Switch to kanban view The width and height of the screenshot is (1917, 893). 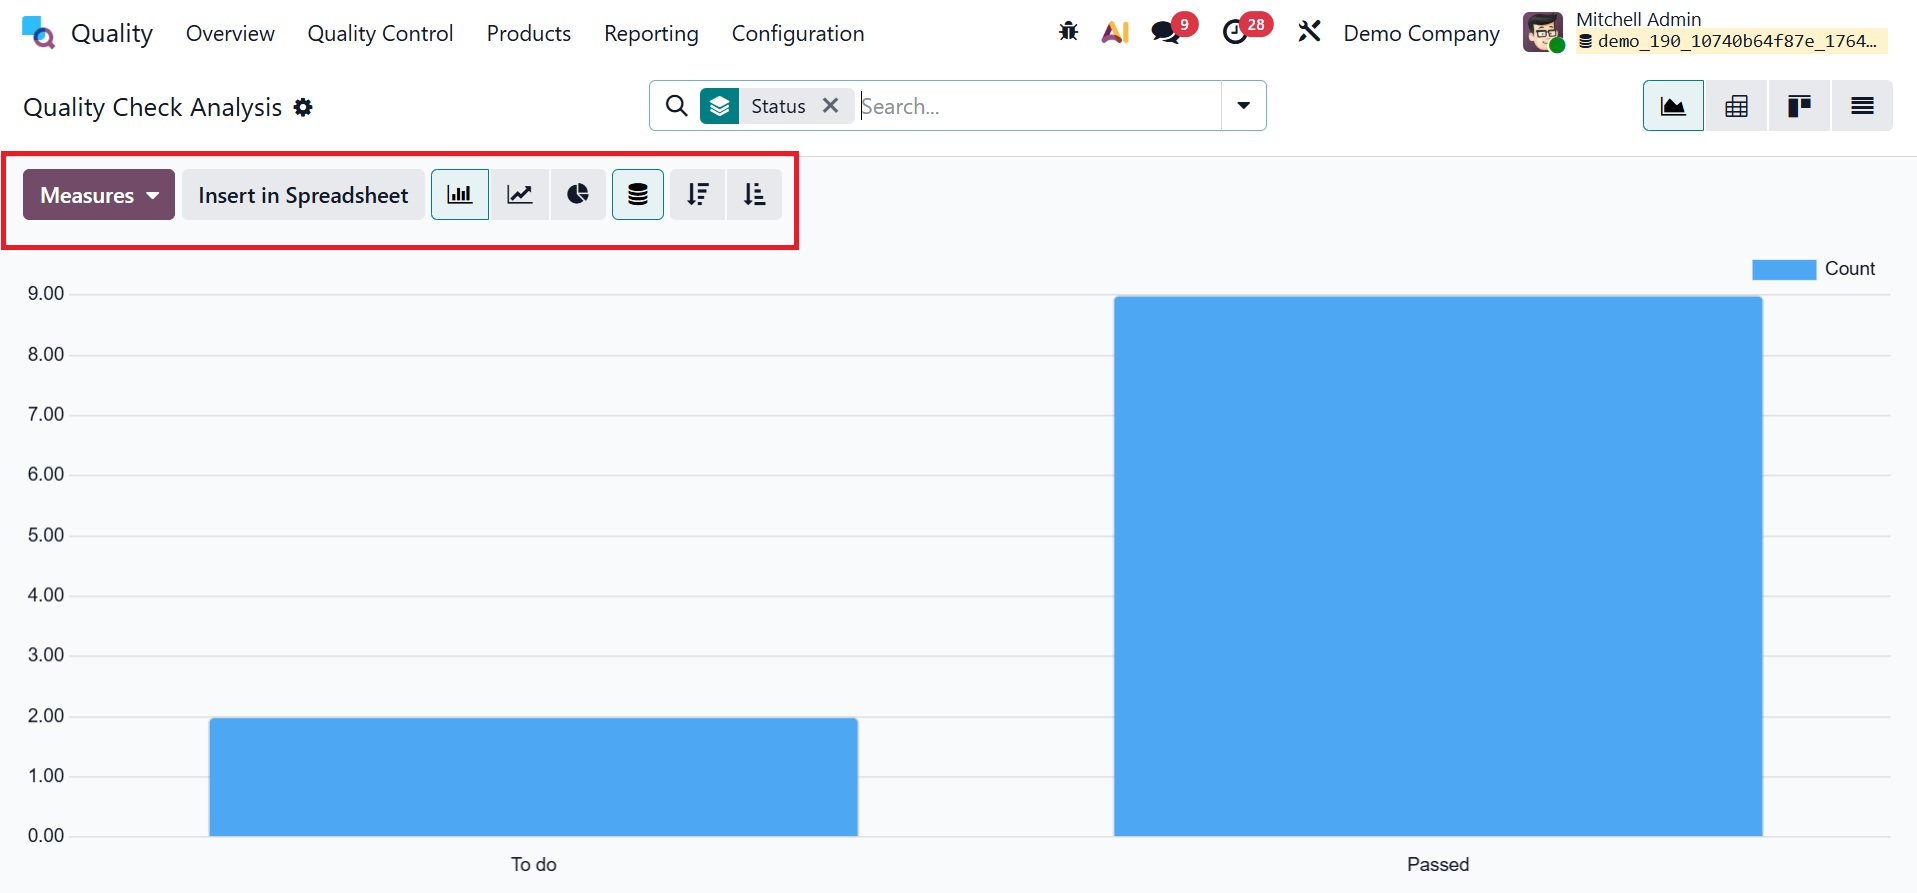(x=1799, y=106)
